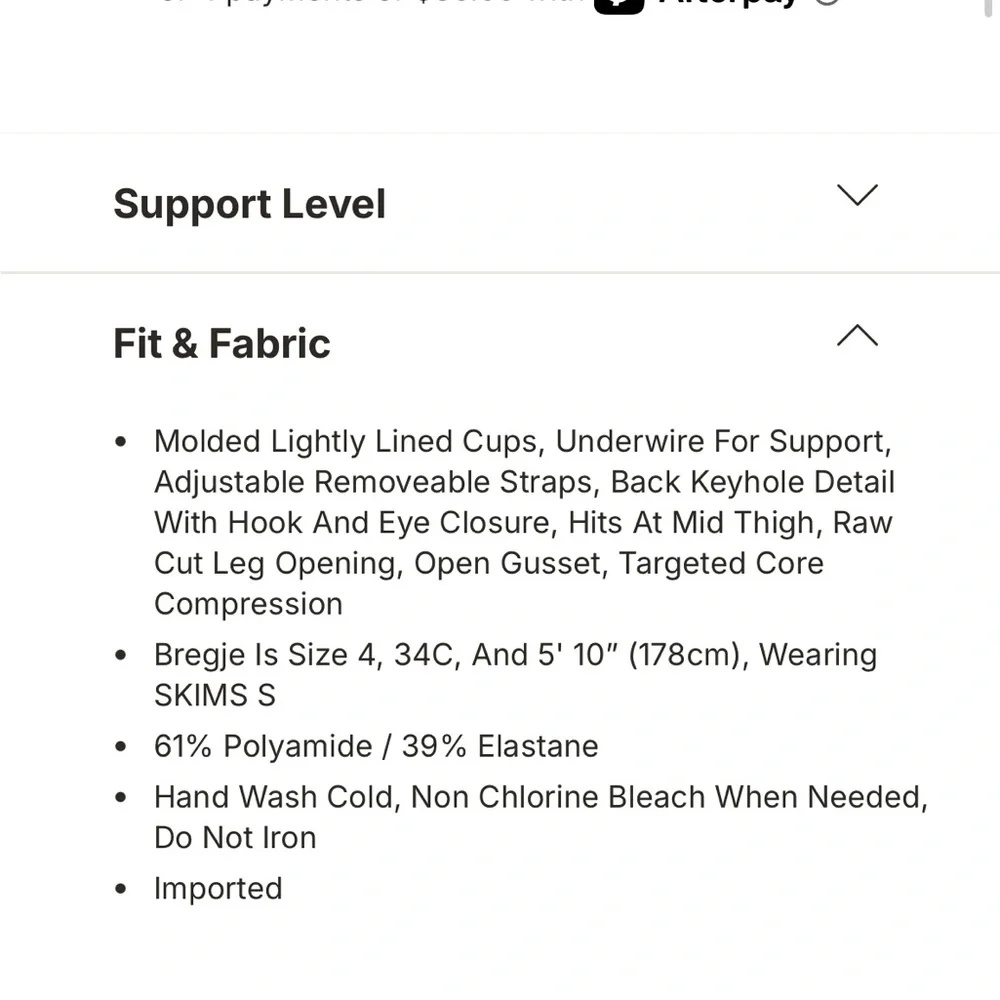
Task: Click the SKIMS S size text
Action: click(214, 695)
